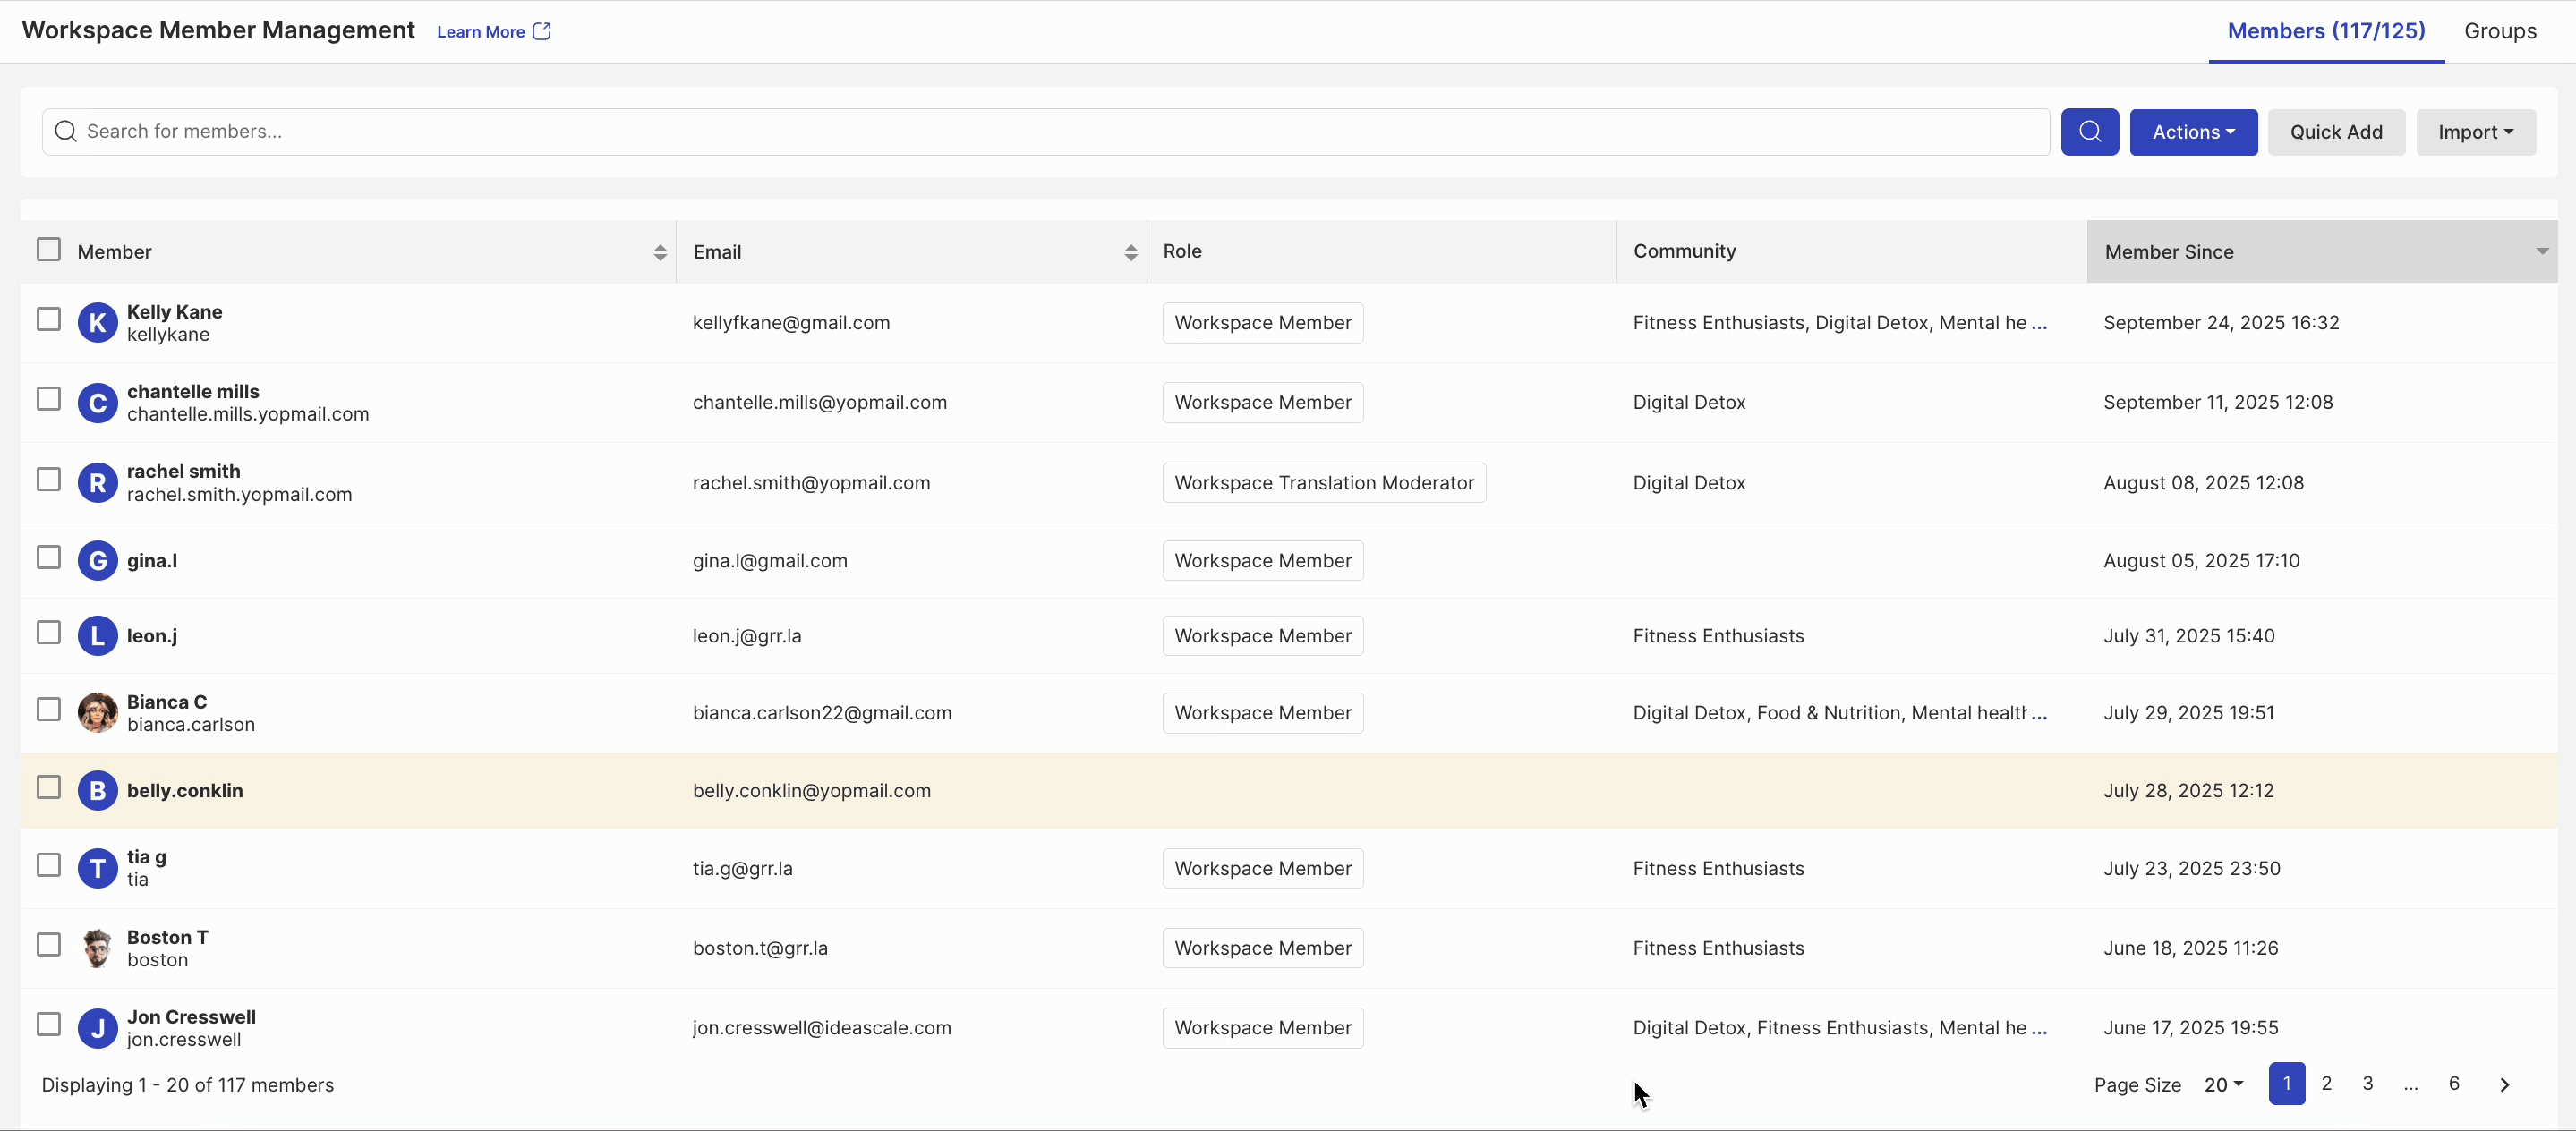The height and width of the screenshot is (1131, 2576).
Task: Expand the truncated community ellipsis for Bianca C
Action: point(2039,713)
